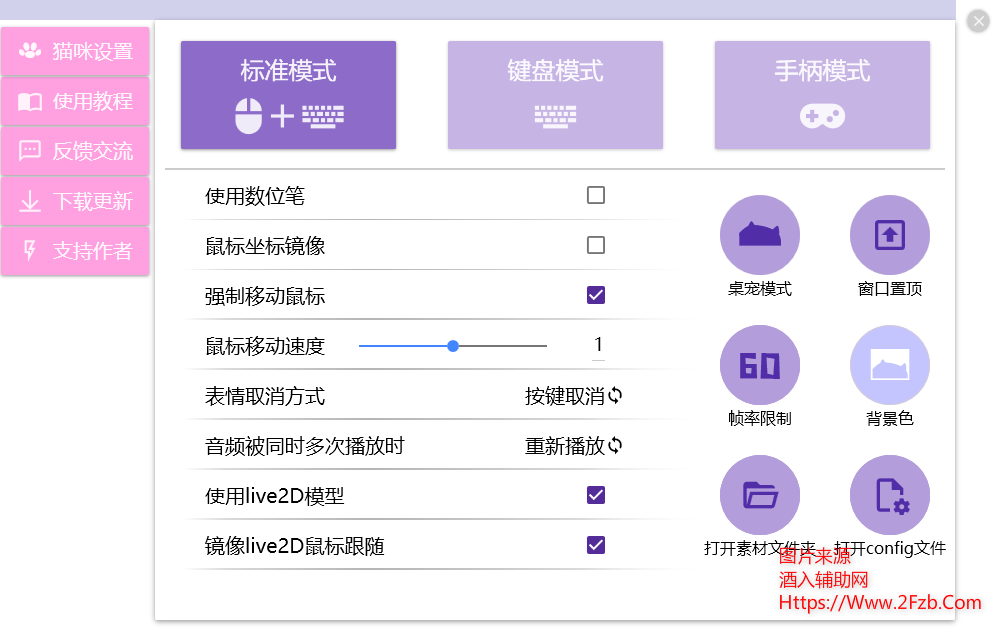Open the 帧率限制 60 fps icon
This screenshot has width=1000, height=630.
pos(759,365)
